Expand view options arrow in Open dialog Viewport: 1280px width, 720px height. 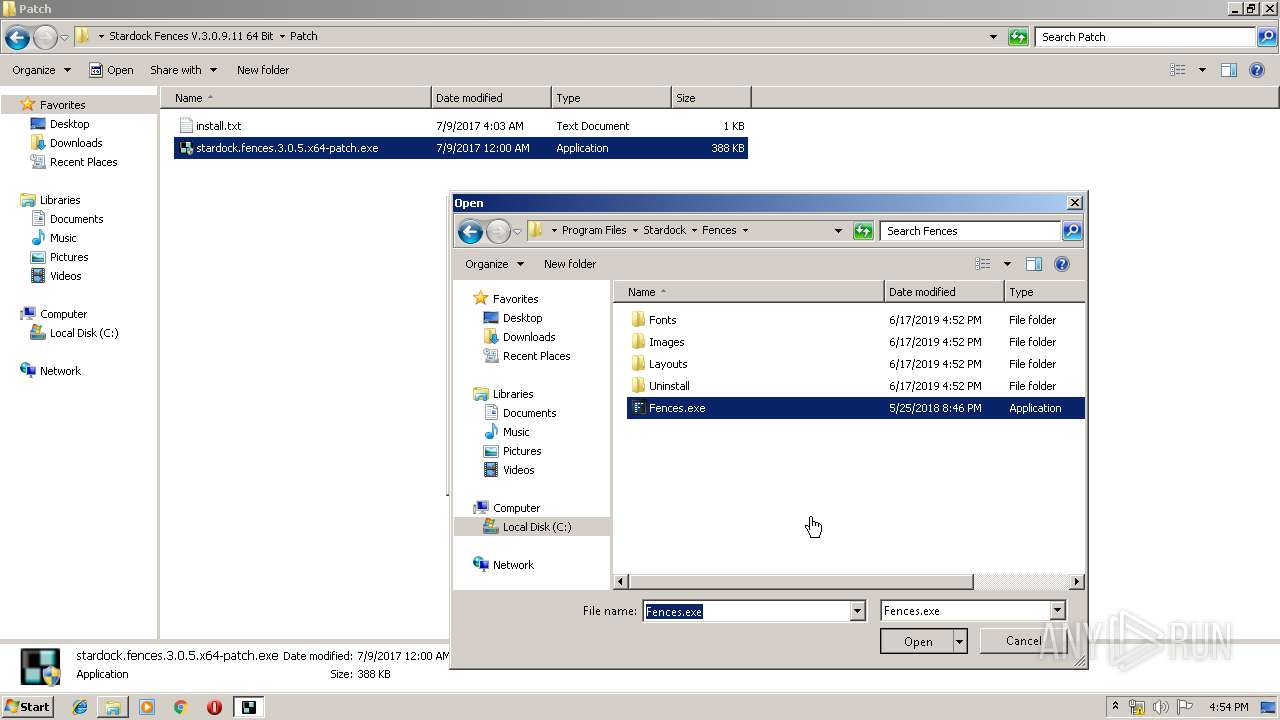(1007, 264)
